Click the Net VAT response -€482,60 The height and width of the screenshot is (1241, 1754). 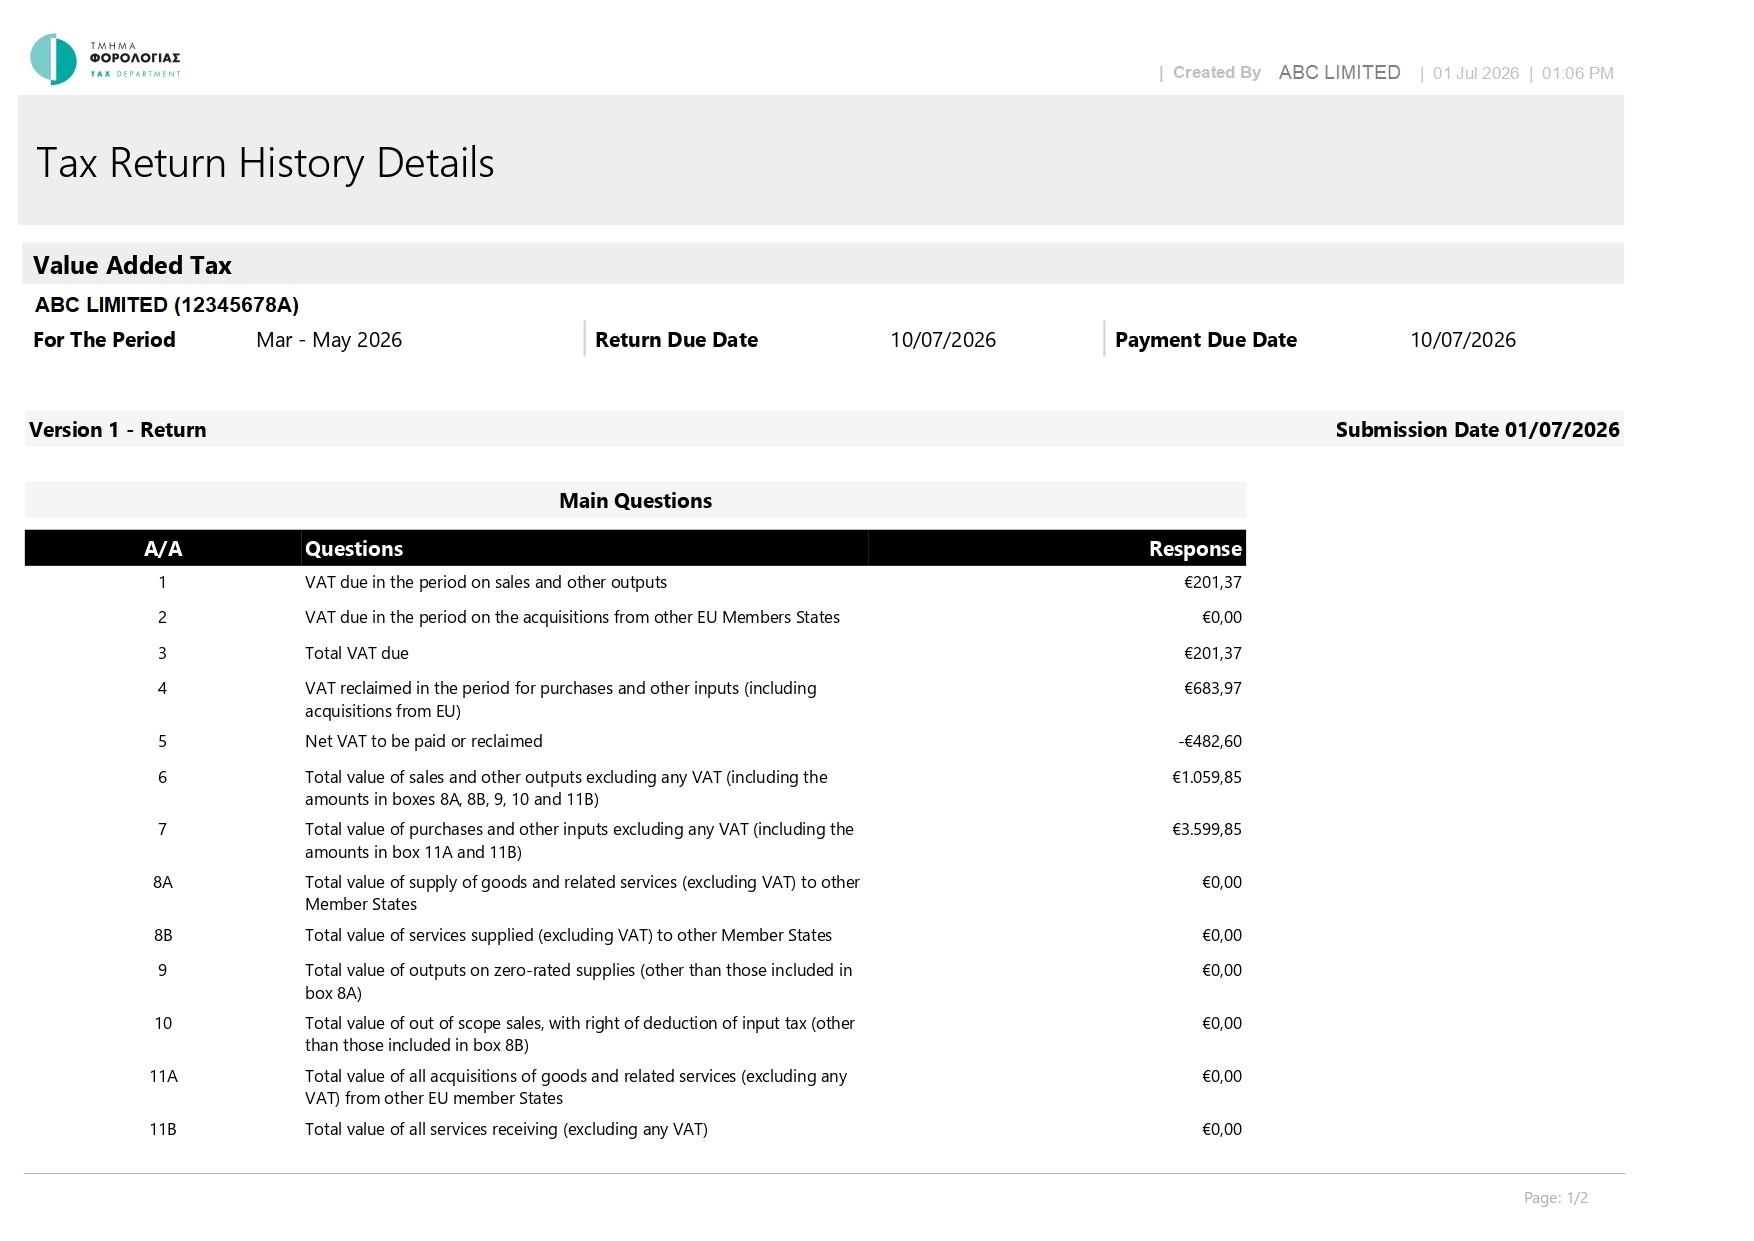click(1210, 741)
